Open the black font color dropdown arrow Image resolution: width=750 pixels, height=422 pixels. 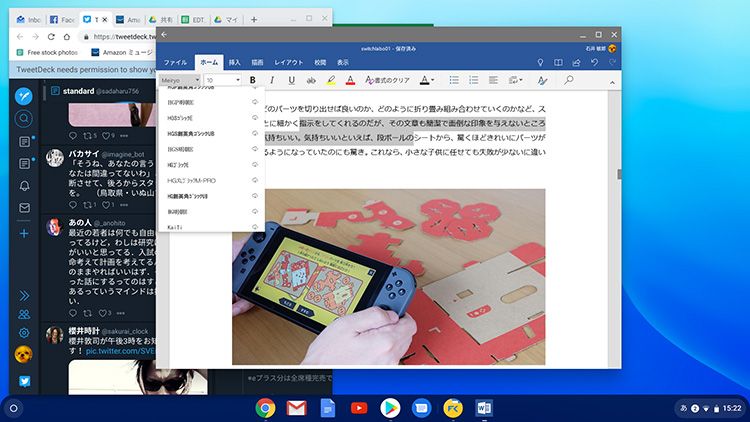pyautogui.click(x=432, y=80)
